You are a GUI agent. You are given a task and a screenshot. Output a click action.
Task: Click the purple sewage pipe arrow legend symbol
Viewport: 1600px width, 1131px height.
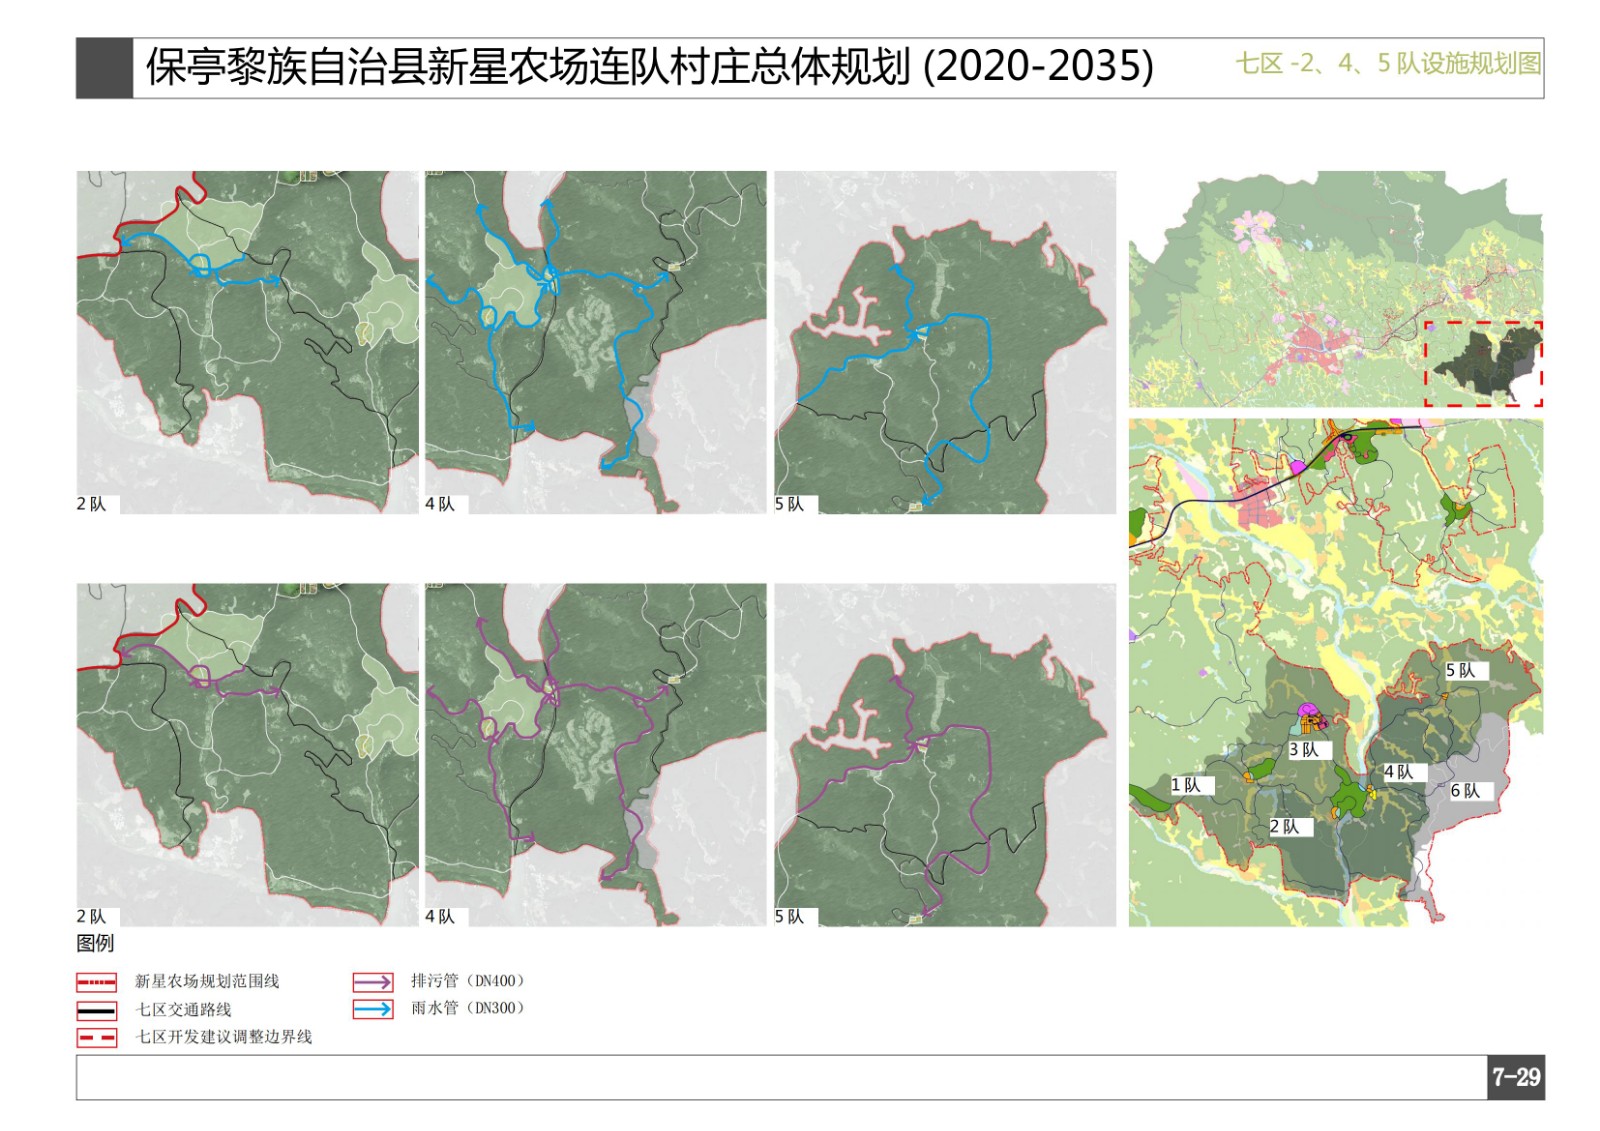tap(373, 982)
